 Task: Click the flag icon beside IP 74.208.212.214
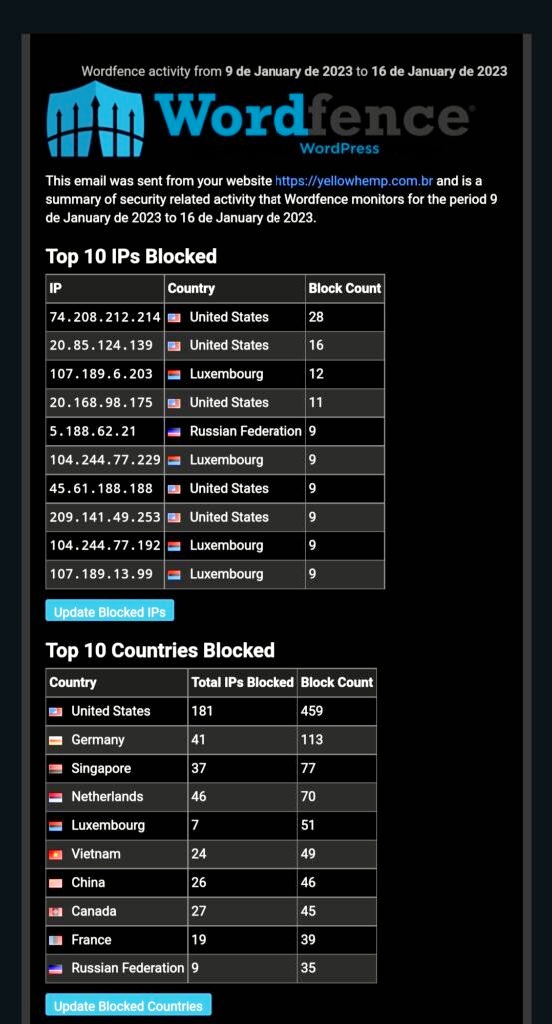pyautogui.click(x=174, y=317)
